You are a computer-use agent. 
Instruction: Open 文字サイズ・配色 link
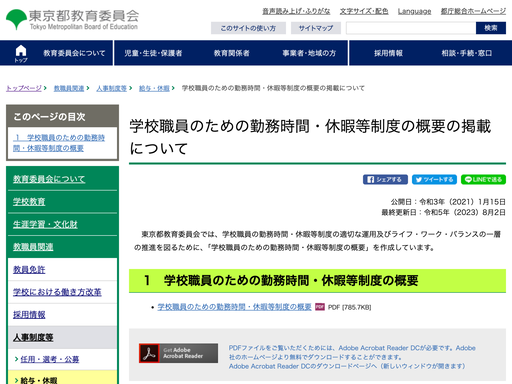[x=364, y=11]
